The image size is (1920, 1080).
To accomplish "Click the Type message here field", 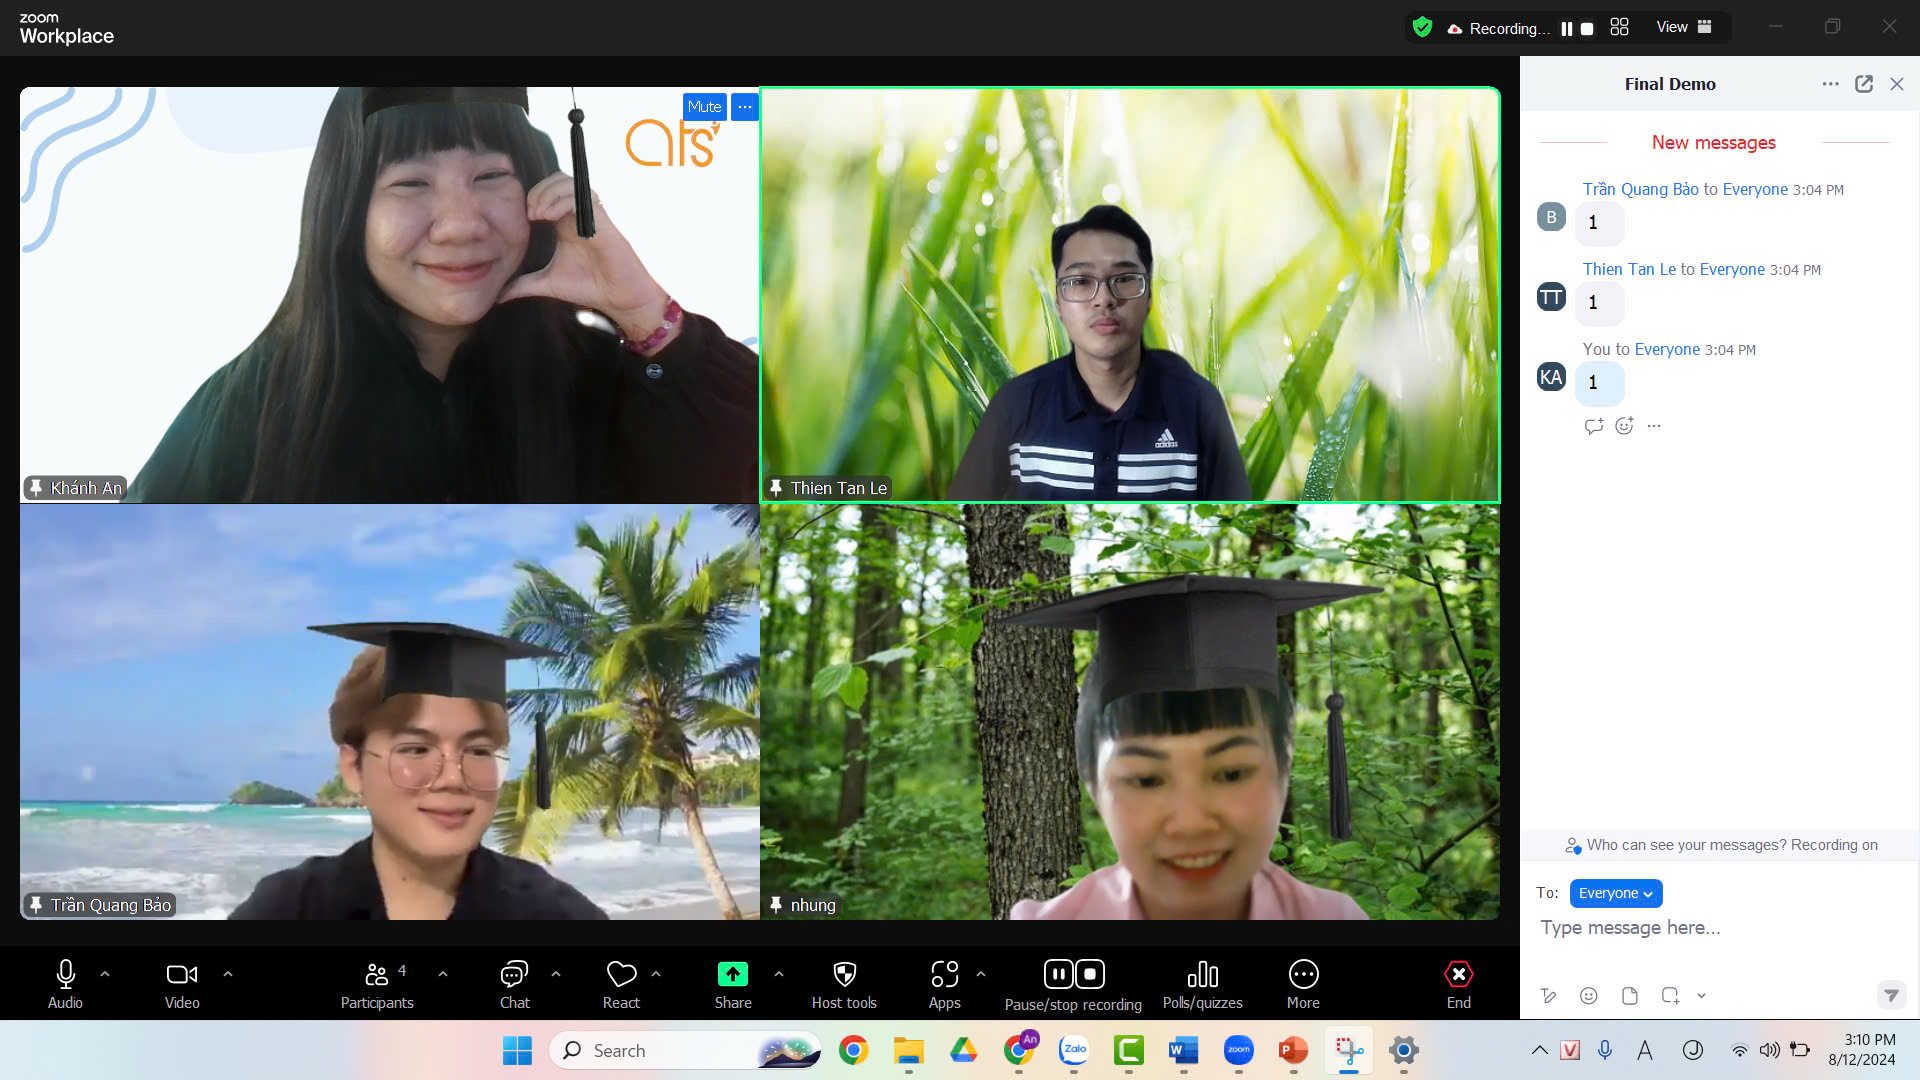I will point(1700,928).
